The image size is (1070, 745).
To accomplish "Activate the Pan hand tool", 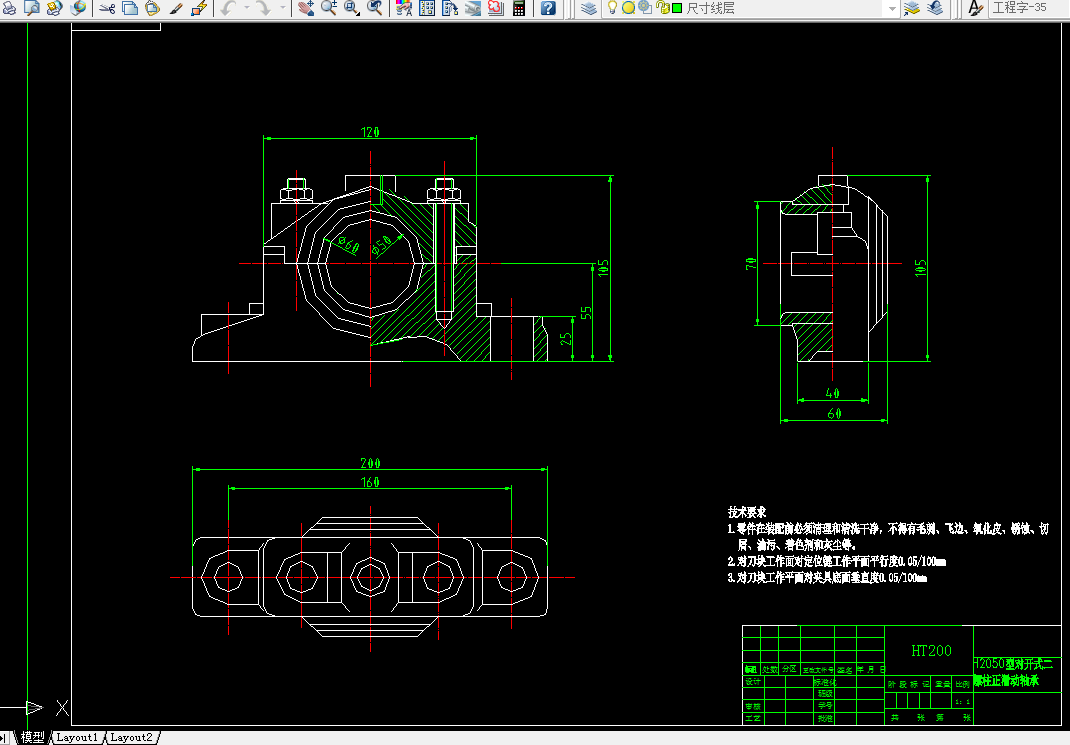I will (x=306, y=8).
